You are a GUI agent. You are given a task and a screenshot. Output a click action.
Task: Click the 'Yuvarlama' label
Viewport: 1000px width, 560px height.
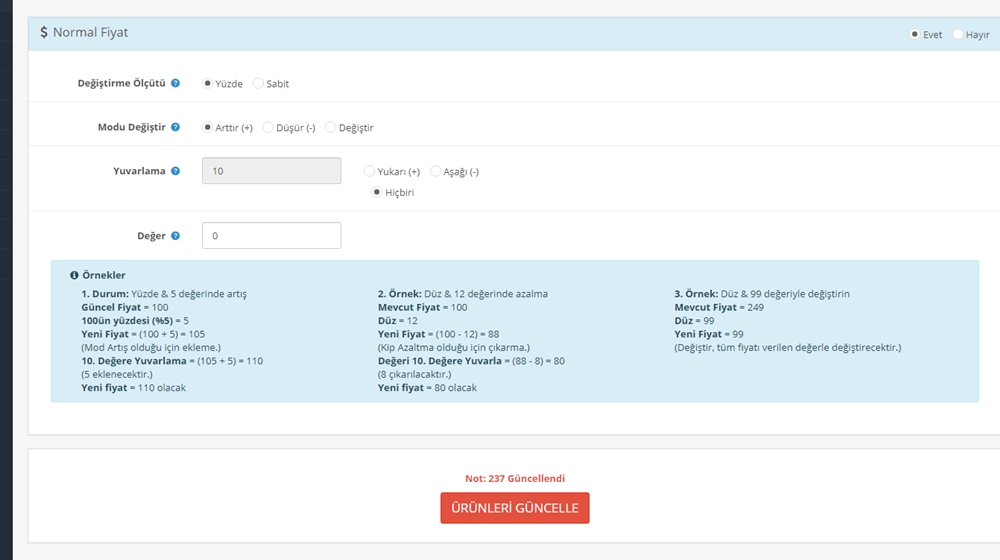coord(139,171)
